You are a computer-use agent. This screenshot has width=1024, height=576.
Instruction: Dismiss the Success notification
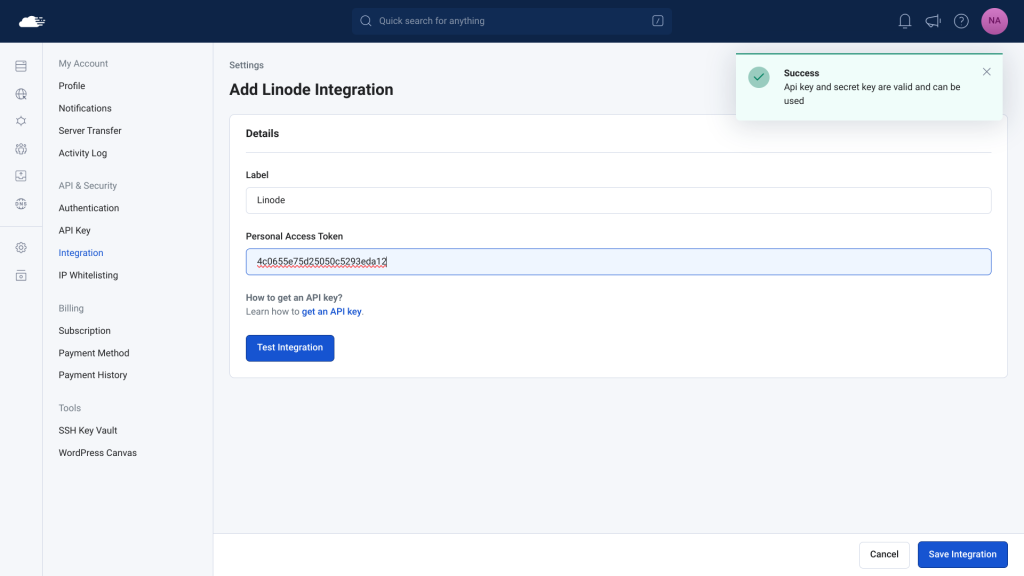[986, 72]
